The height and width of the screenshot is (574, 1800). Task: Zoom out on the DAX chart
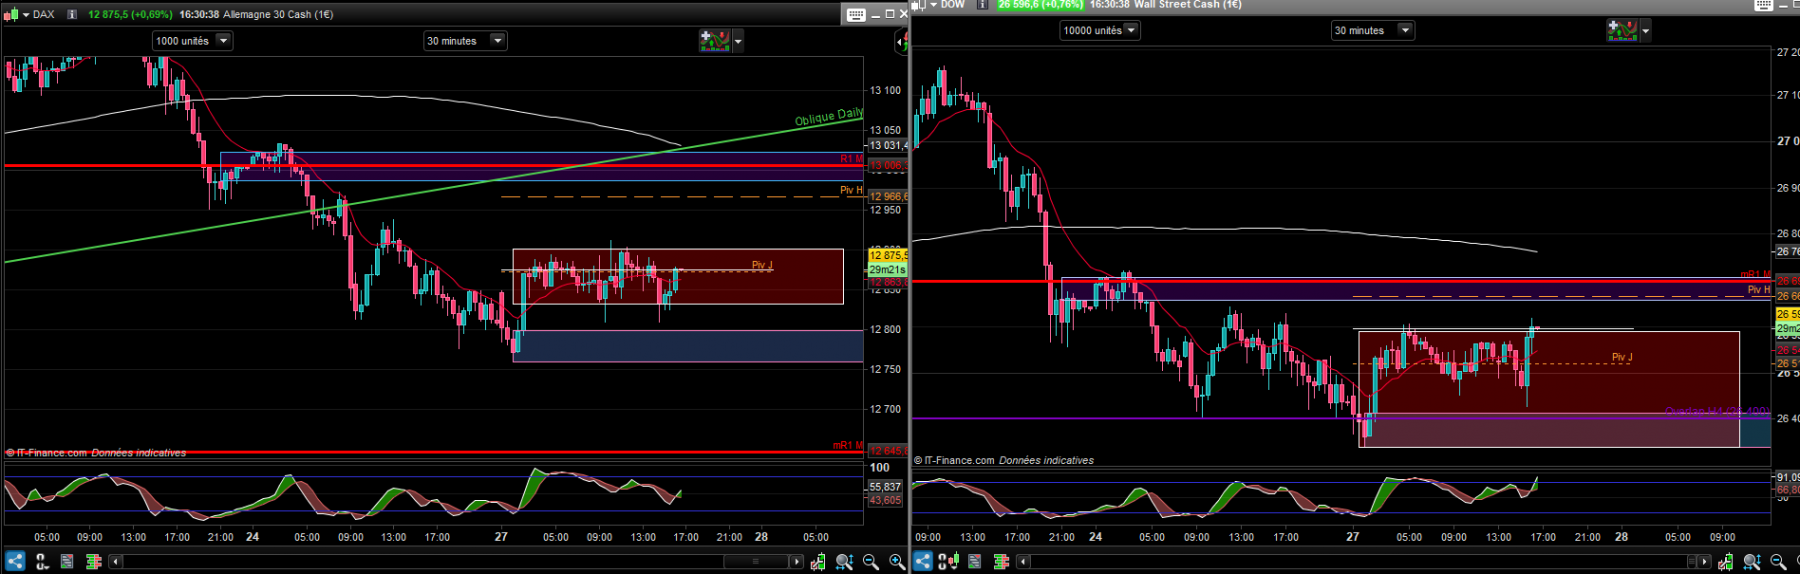[x=870, y=562]
